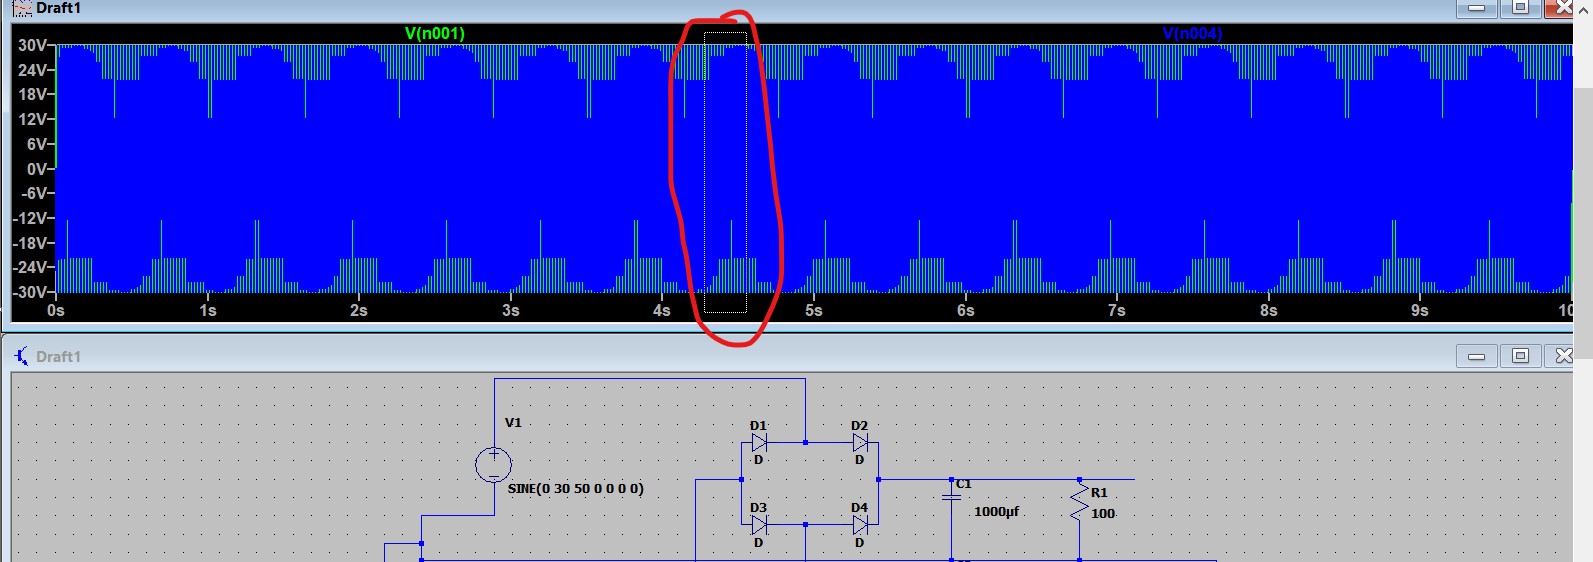Click the 7s time axis label

tap(1117, 311)
